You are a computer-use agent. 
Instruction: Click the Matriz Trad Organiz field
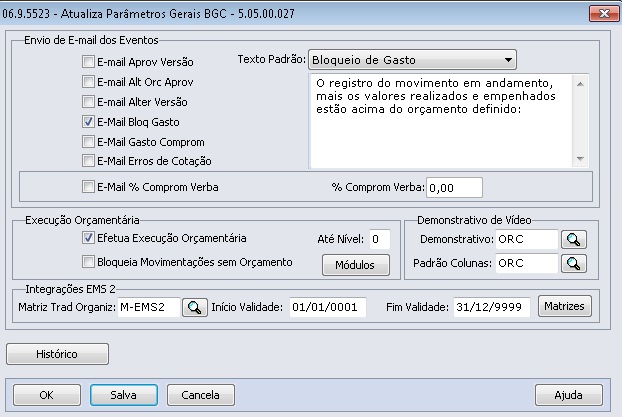tap(149, 307)
